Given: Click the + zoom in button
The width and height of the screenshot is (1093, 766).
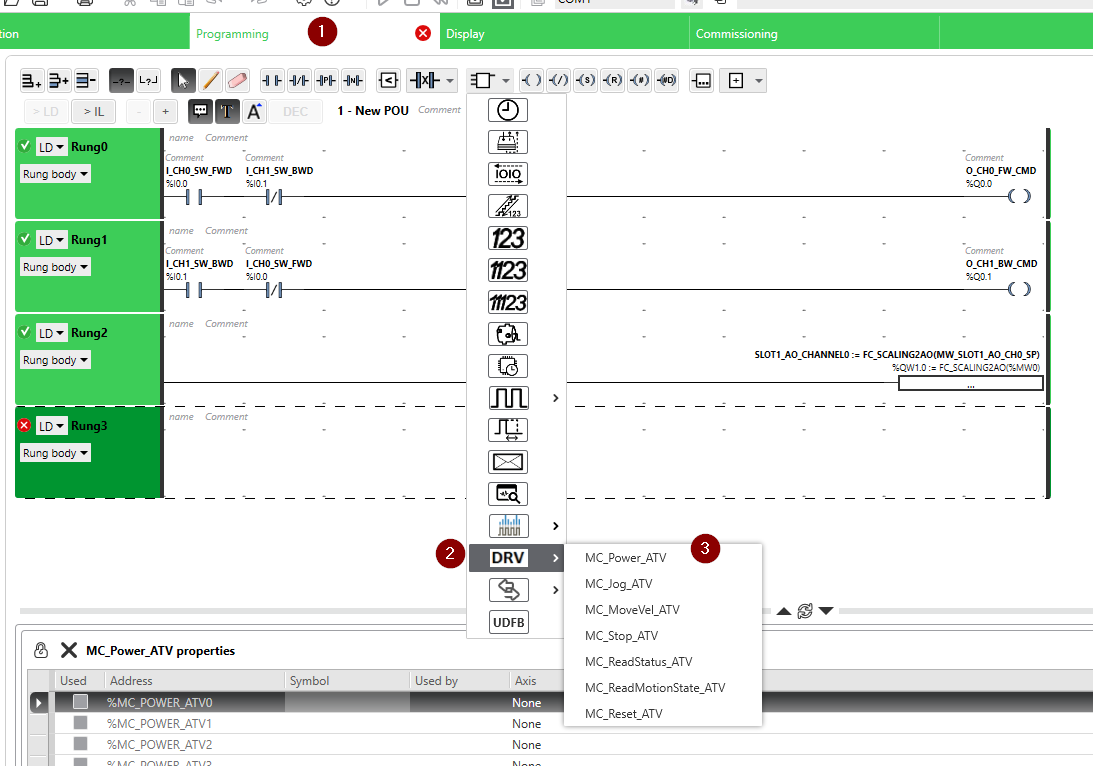Looking at the screenshot, I should point(165,112).
